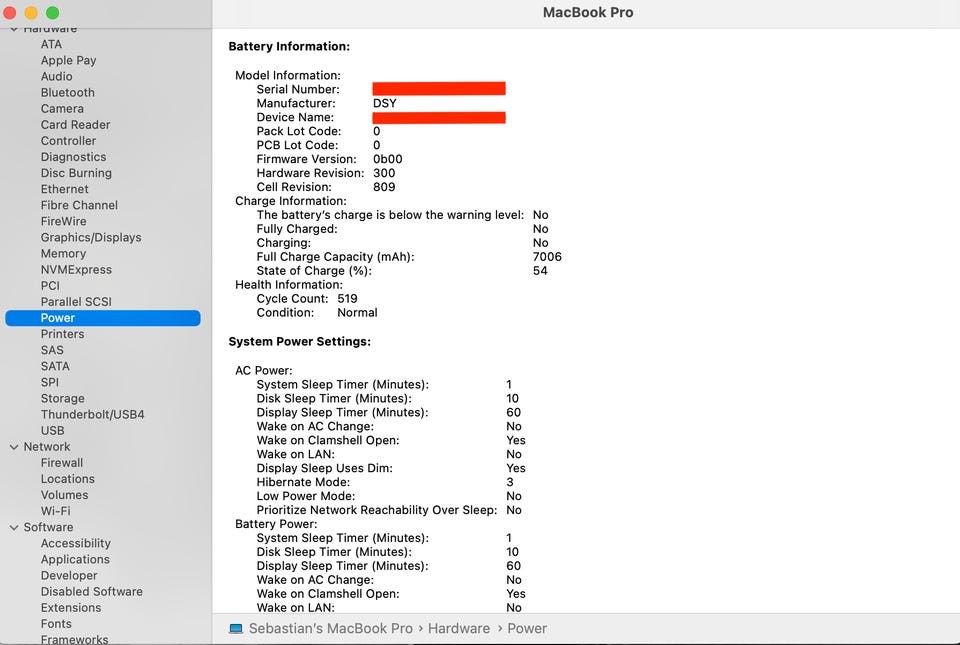Minimize window with the yellow button
This screenshot has width=960, height=645.
tap(31, 12)
